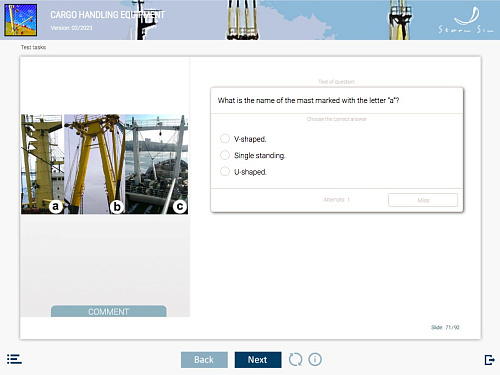Image resolution: width=500 pixels, height=375 pixels.
Task: Click the Miss button
Action: pyautogui.click(x=423, y=200)
